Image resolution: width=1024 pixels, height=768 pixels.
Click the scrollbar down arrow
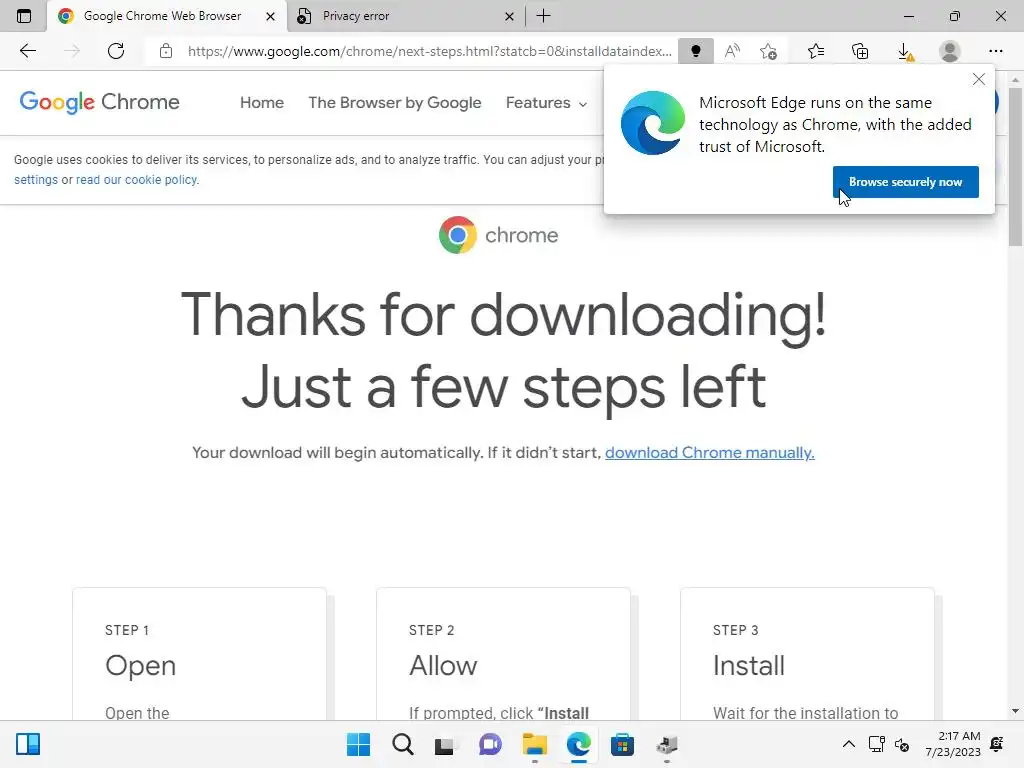[x=1015, y=711]
